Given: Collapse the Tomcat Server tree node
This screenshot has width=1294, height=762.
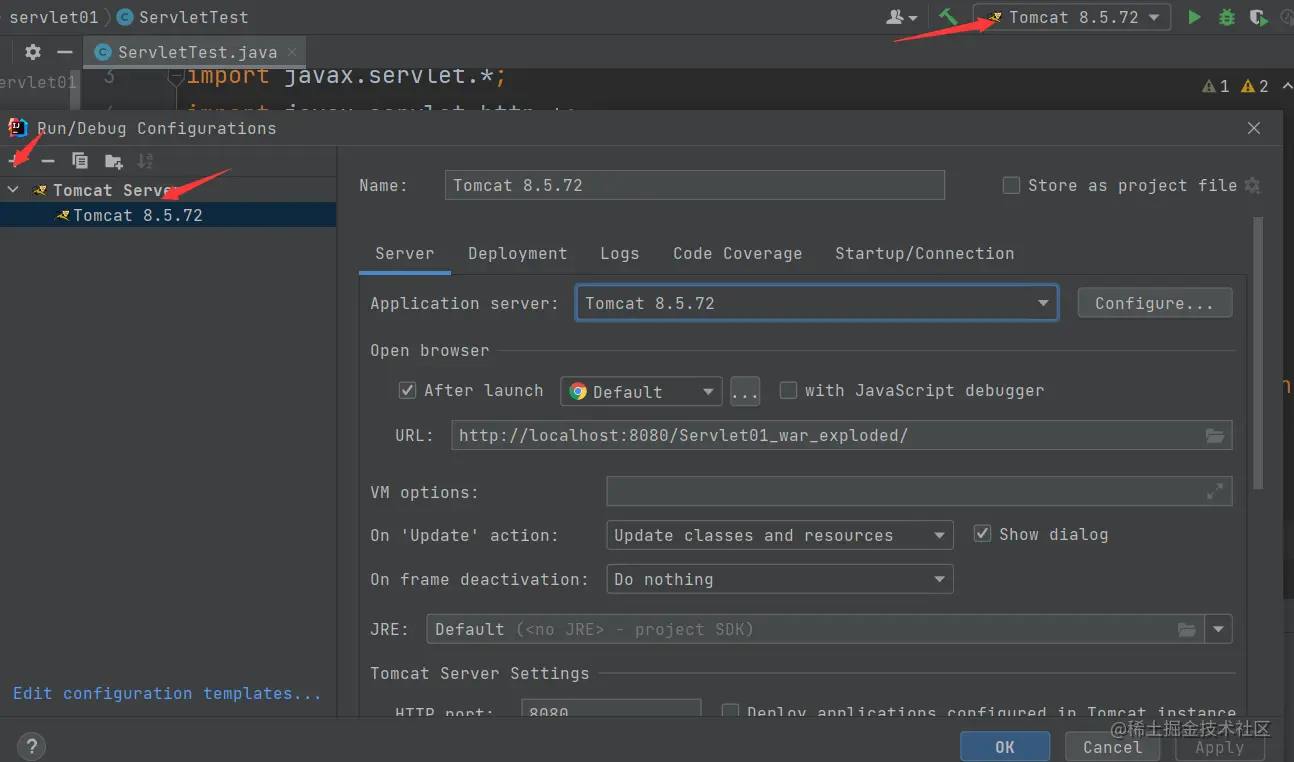Looking at the screenshot, I should 13,189.
